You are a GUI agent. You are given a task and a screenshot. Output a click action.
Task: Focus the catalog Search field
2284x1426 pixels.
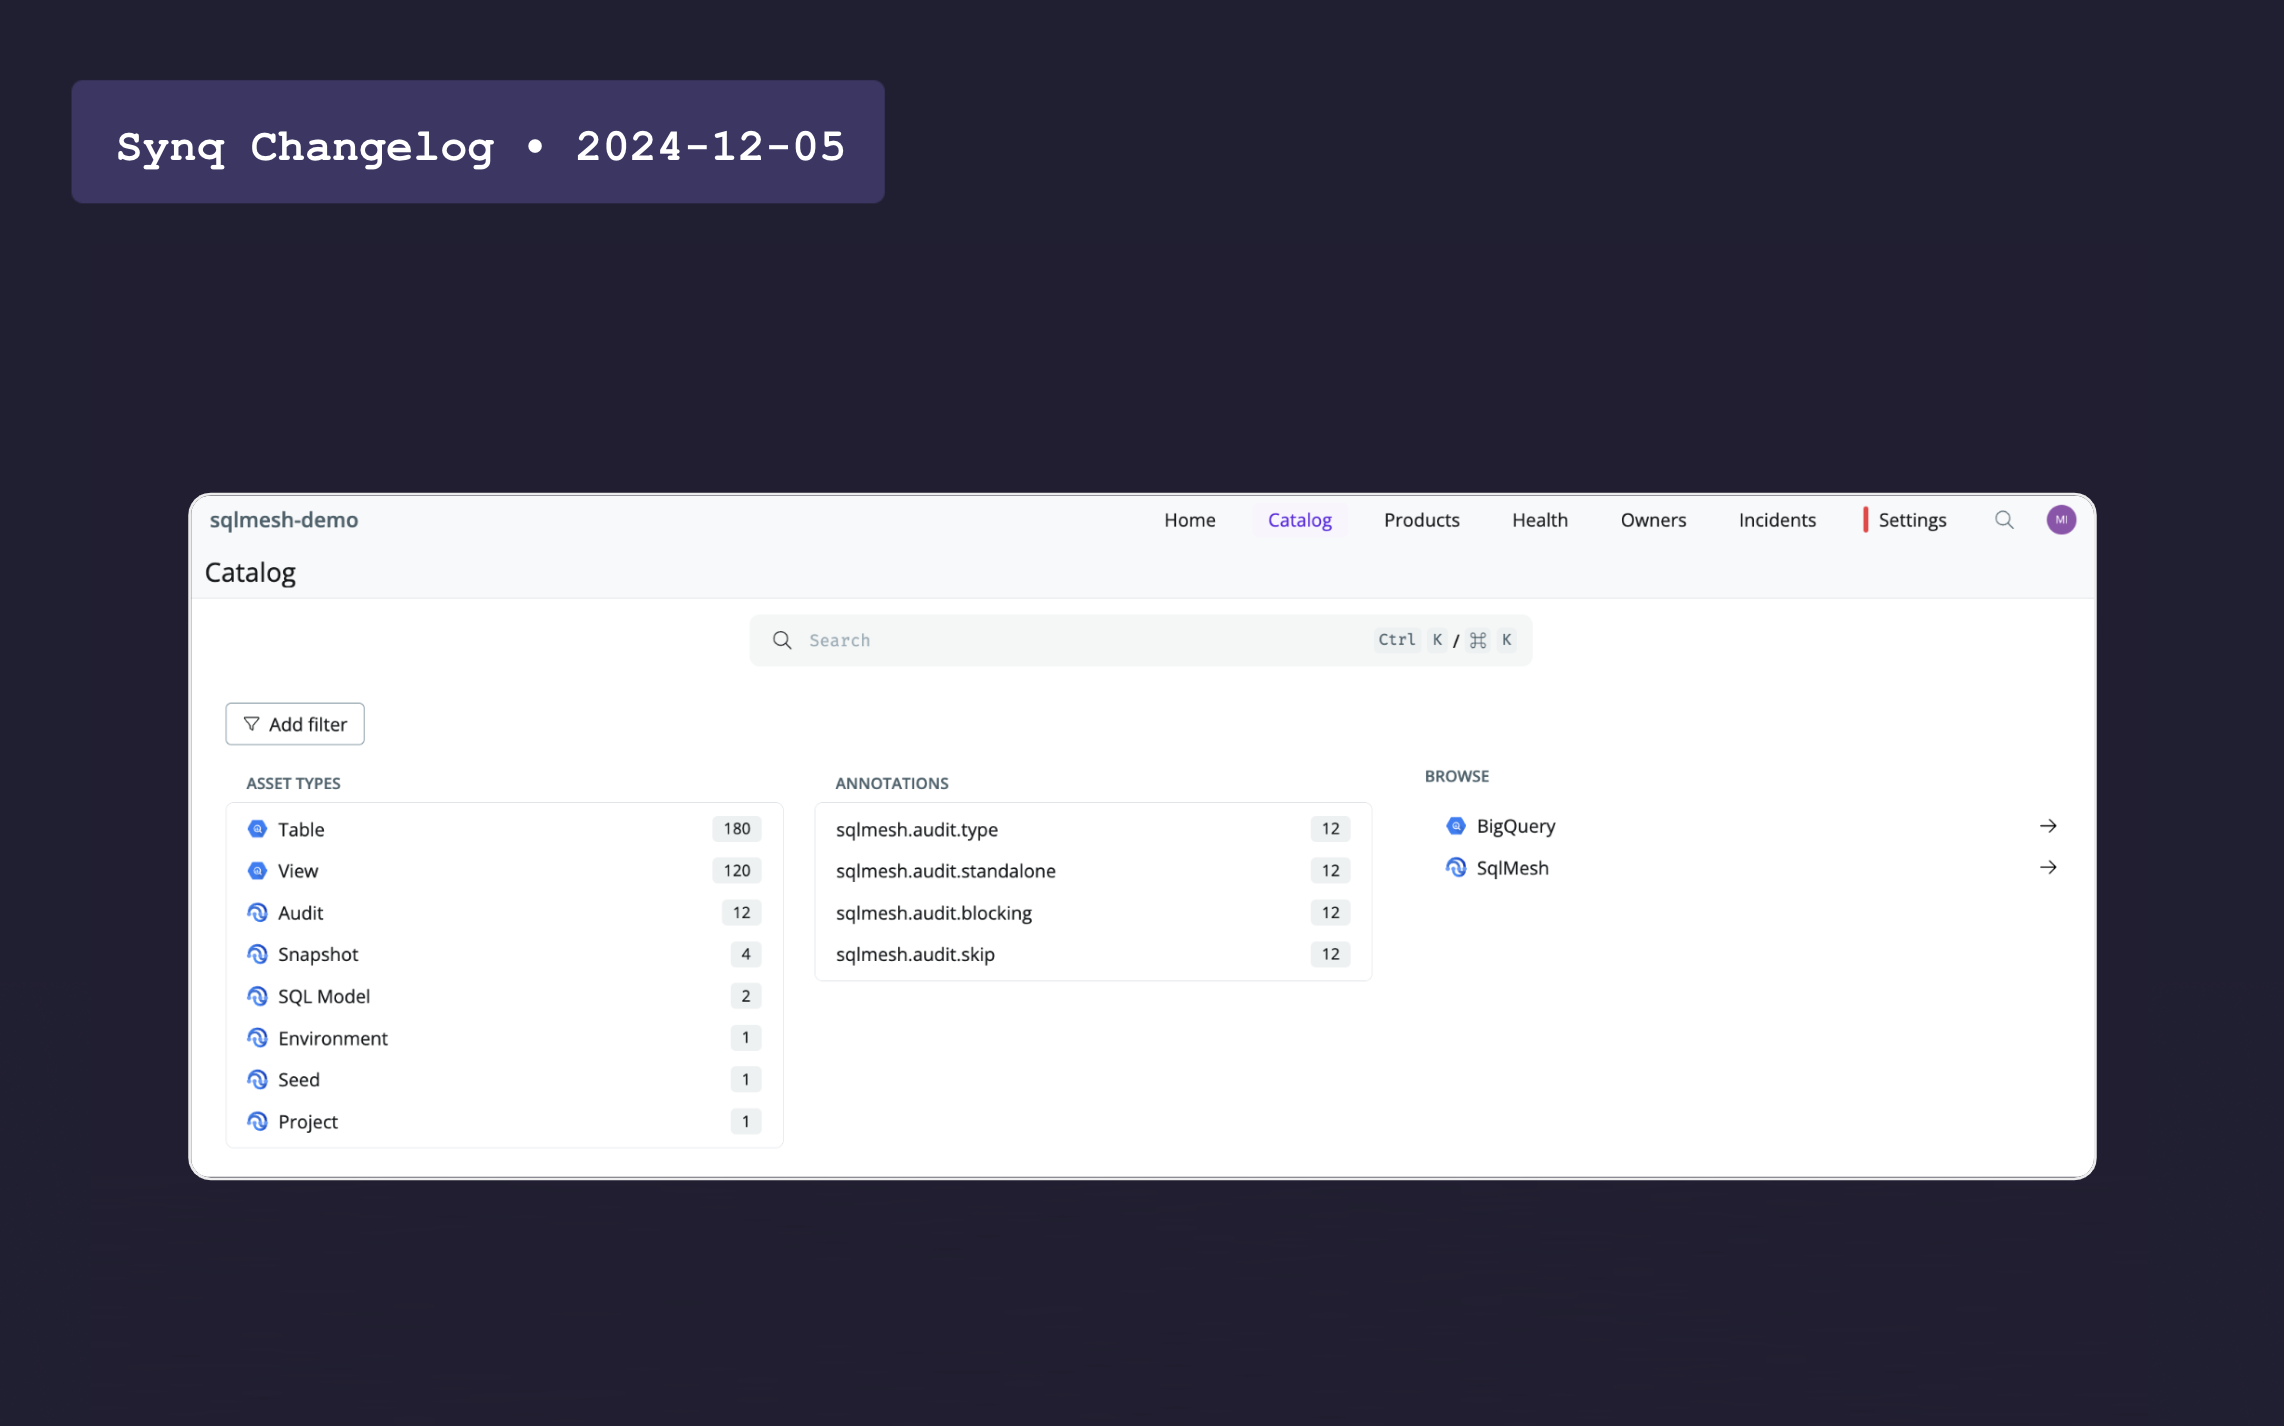coord(1141,640)
